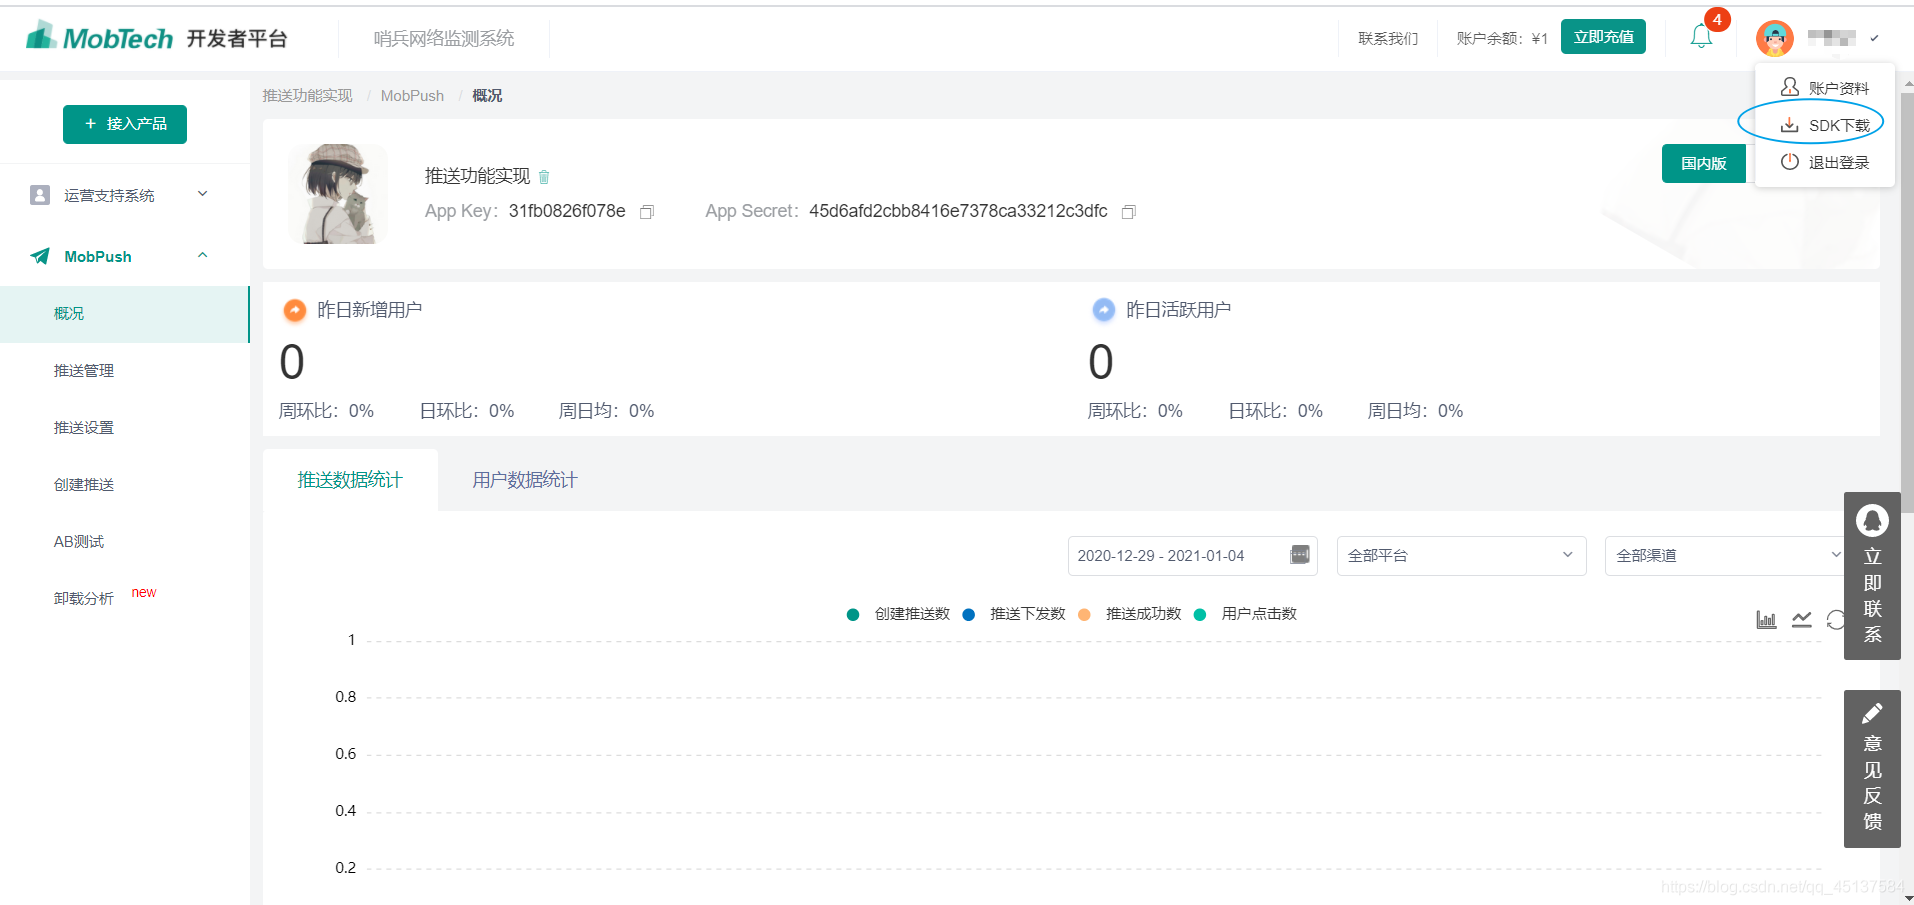Open the 全部平台 dropdown

click(x=1461, y=556)
